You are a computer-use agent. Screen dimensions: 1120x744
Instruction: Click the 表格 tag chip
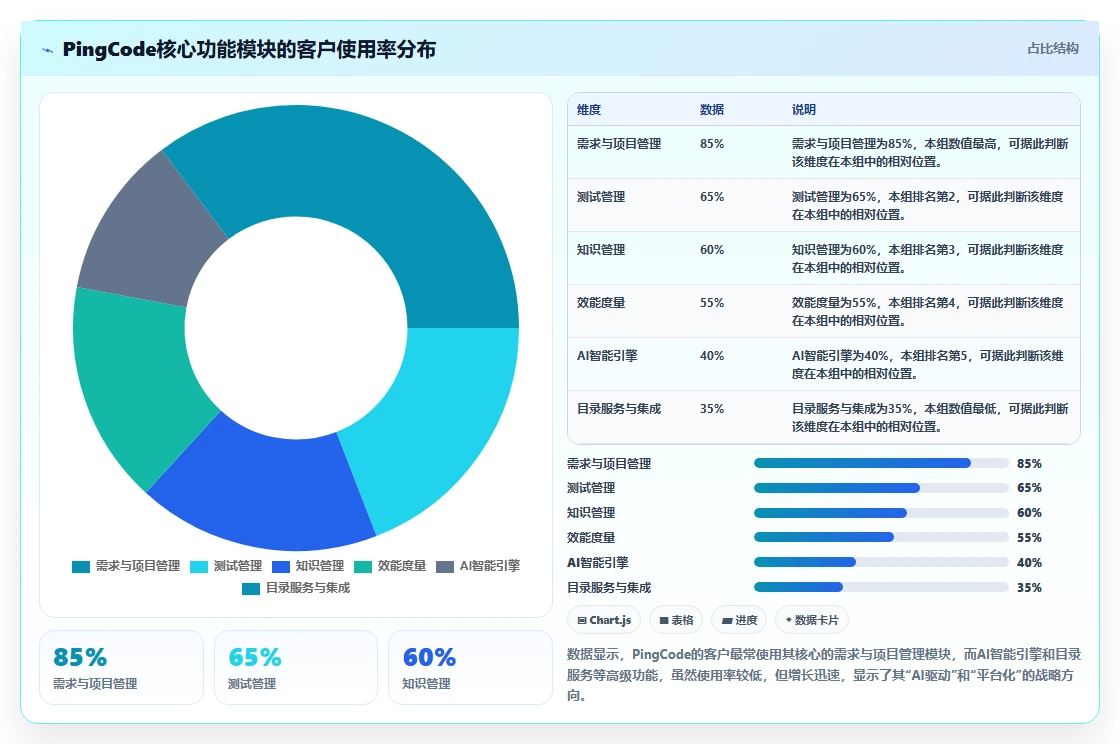click(x=676, y=620)
